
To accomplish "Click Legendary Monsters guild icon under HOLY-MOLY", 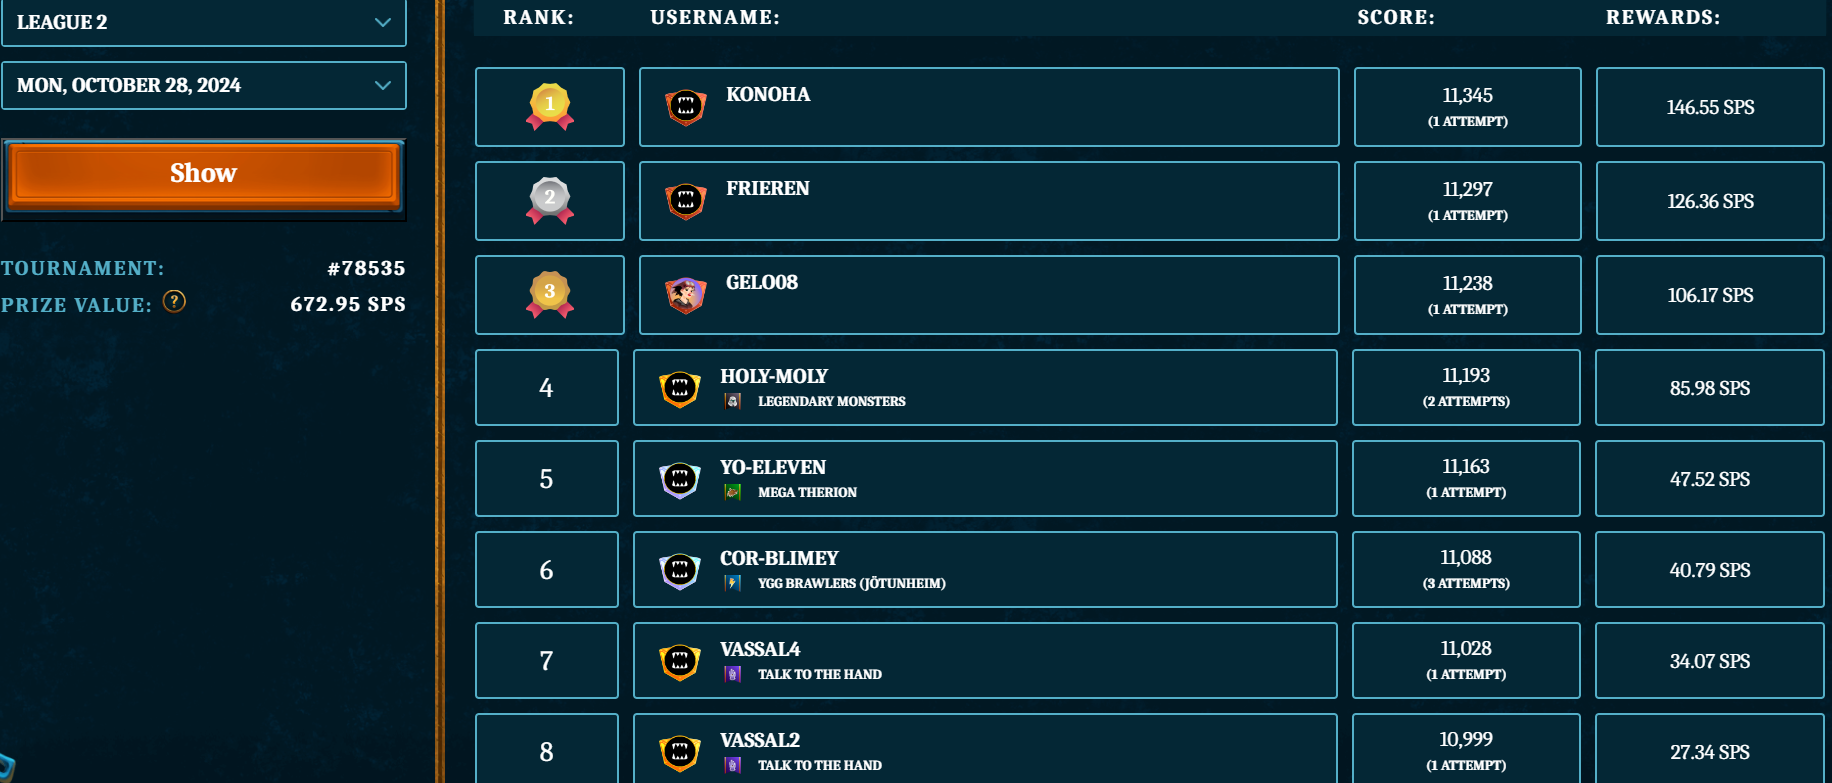I will tap(733, 401).
